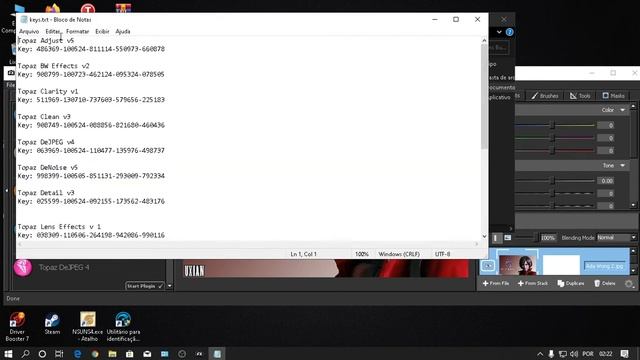This screenshot has height=360, width=640.
Task: Open Cortana circle on taskbar
Action: pos(42,353)
